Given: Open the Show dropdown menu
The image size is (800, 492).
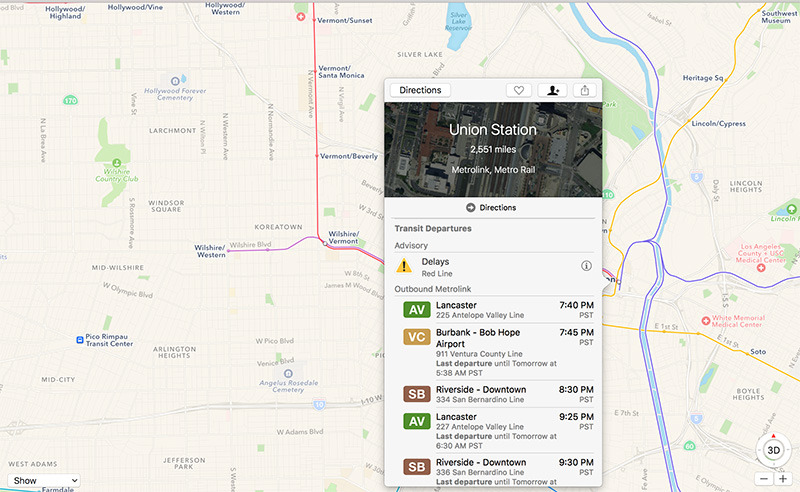Looking at the screenshot, I should tap(44, 480).
